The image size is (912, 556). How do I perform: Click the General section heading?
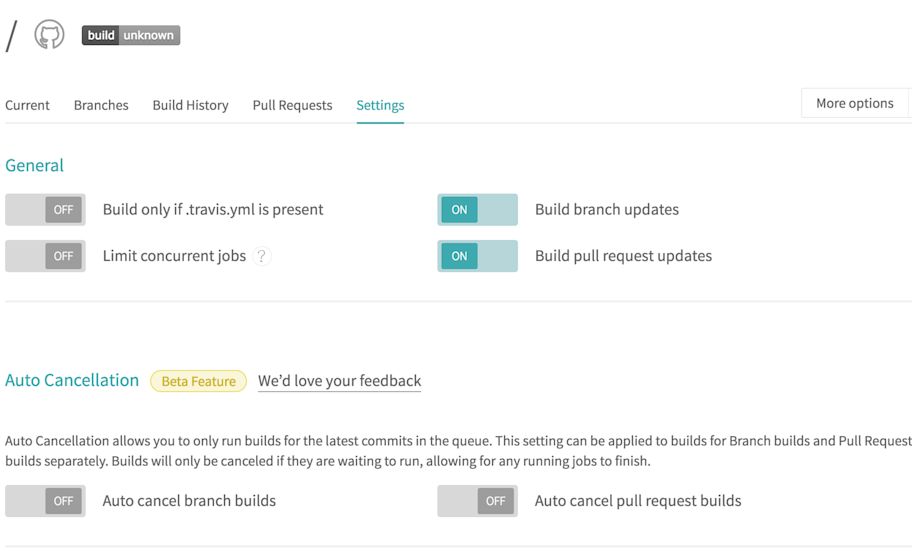(34, 166)
